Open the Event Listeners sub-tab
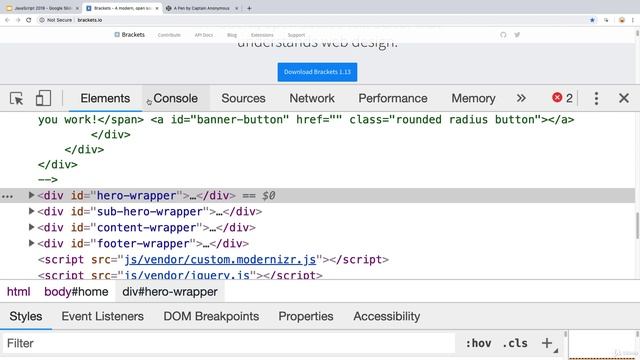The height and width of the screenshot is (360, 640). coord(102,316)
